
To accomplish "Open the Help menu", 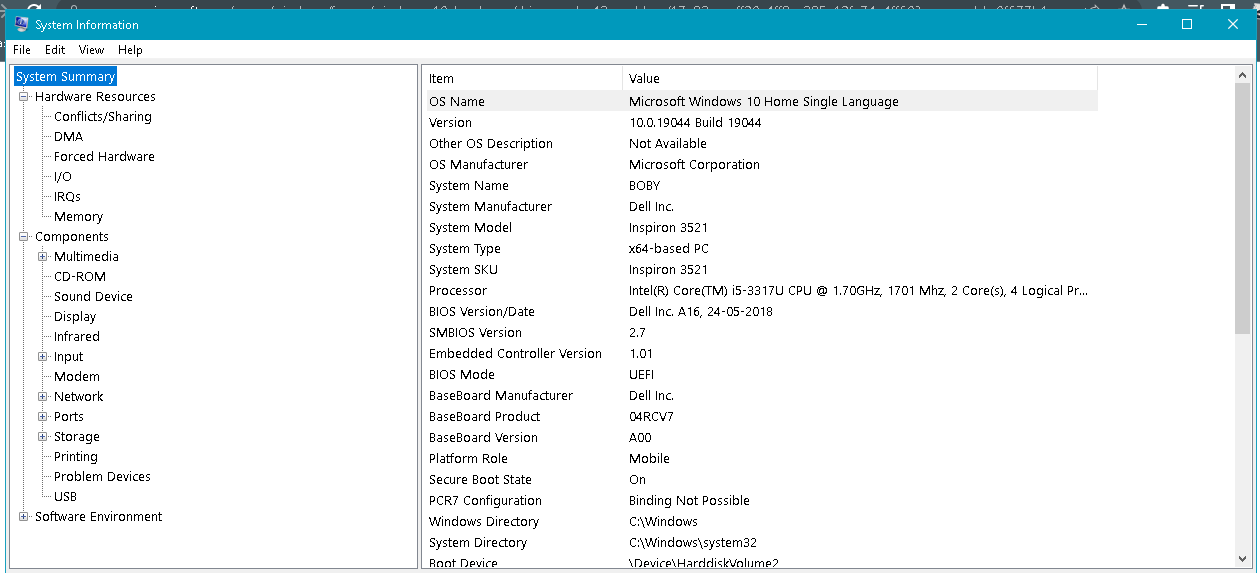I will click(130, 50).
